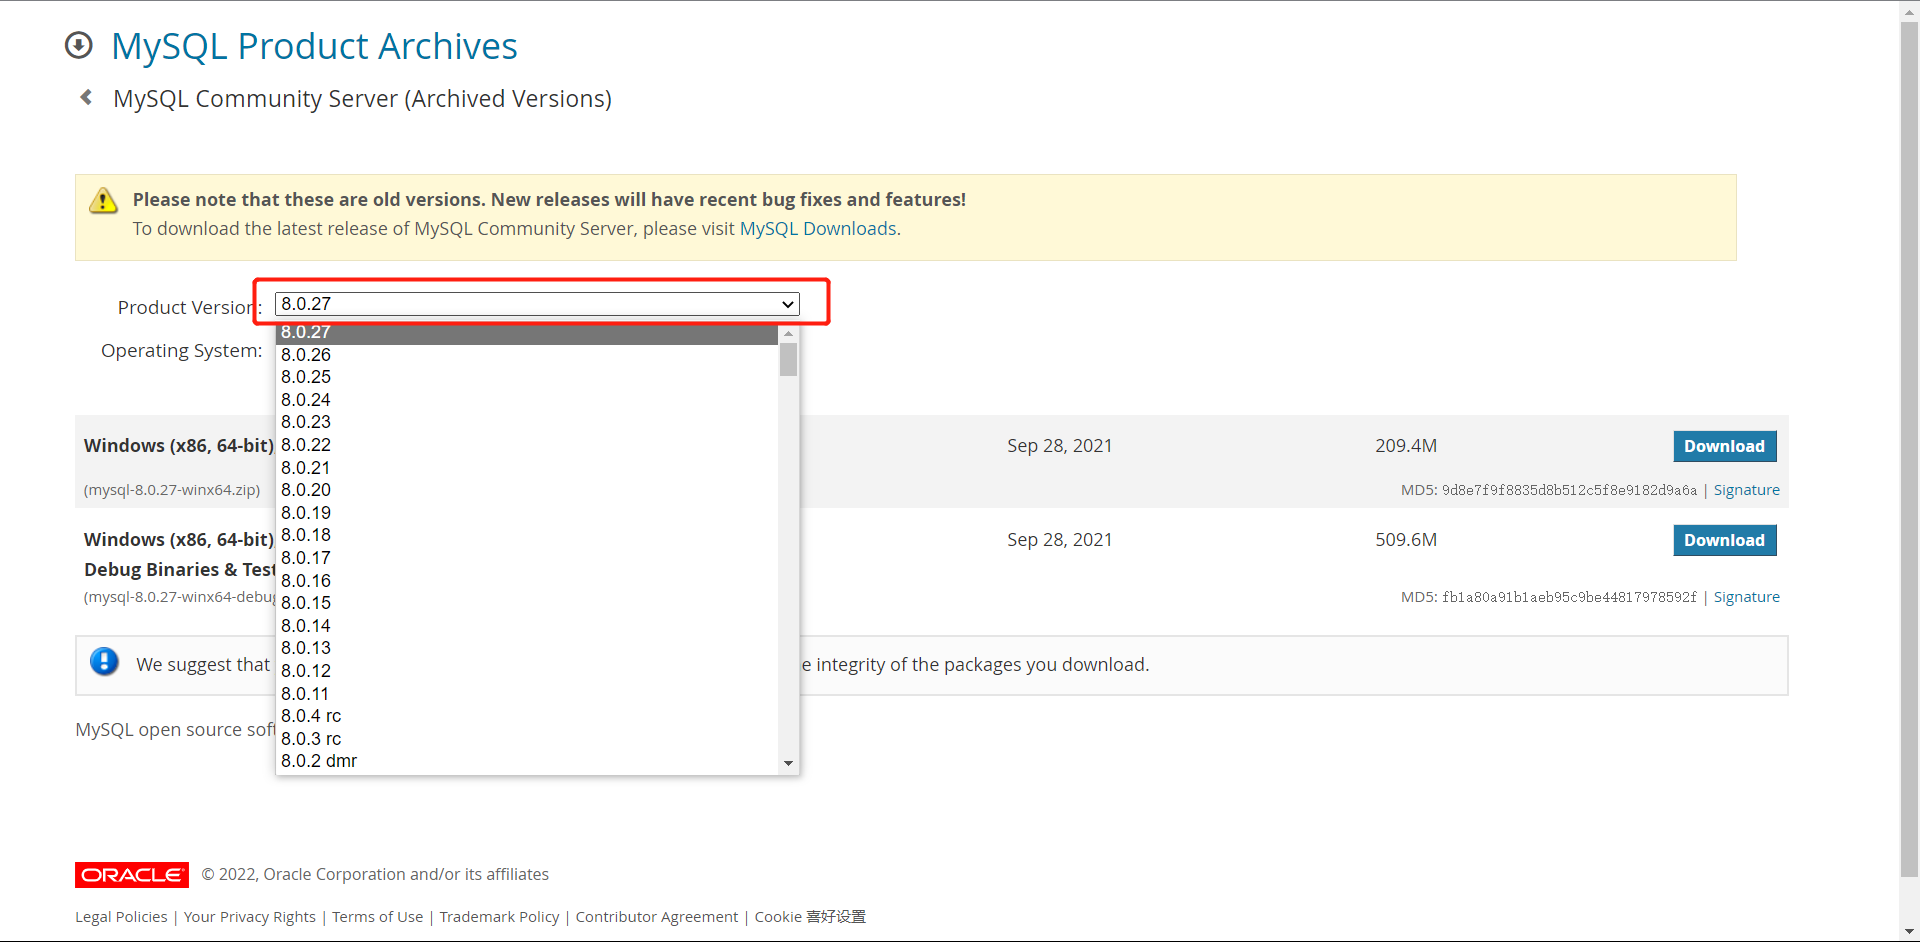Screen dimensions: 1920x942
Task: Click the Oracle logo in the footer
Action: tap(132, 875)
